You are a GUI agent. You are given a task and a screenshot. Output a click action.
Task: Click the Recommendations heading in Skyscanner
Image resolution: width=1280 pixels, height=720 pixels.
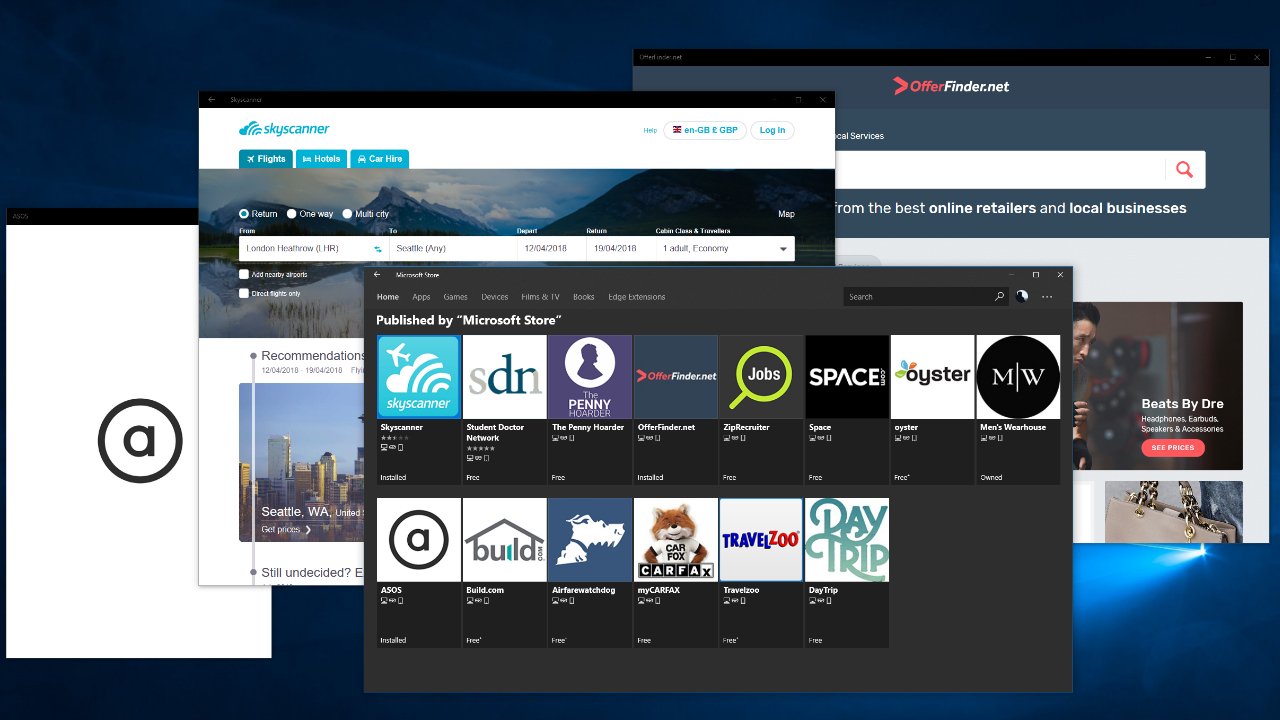coord(313,355)
